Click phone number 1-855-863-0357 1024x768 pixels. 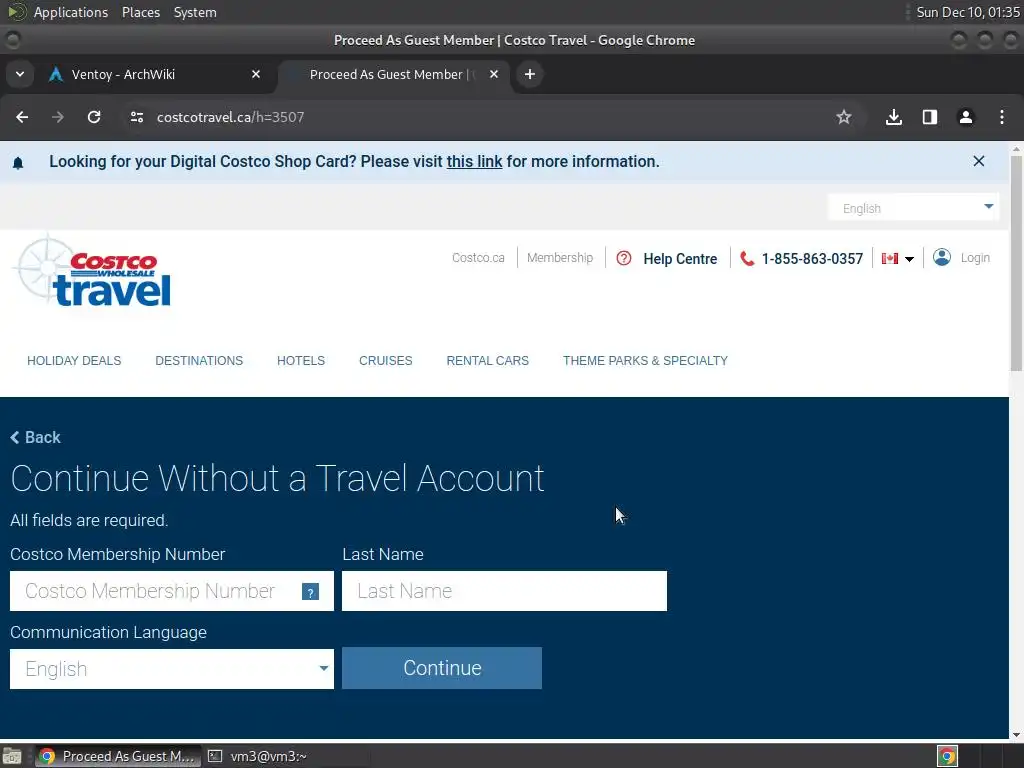pos(812,259)
